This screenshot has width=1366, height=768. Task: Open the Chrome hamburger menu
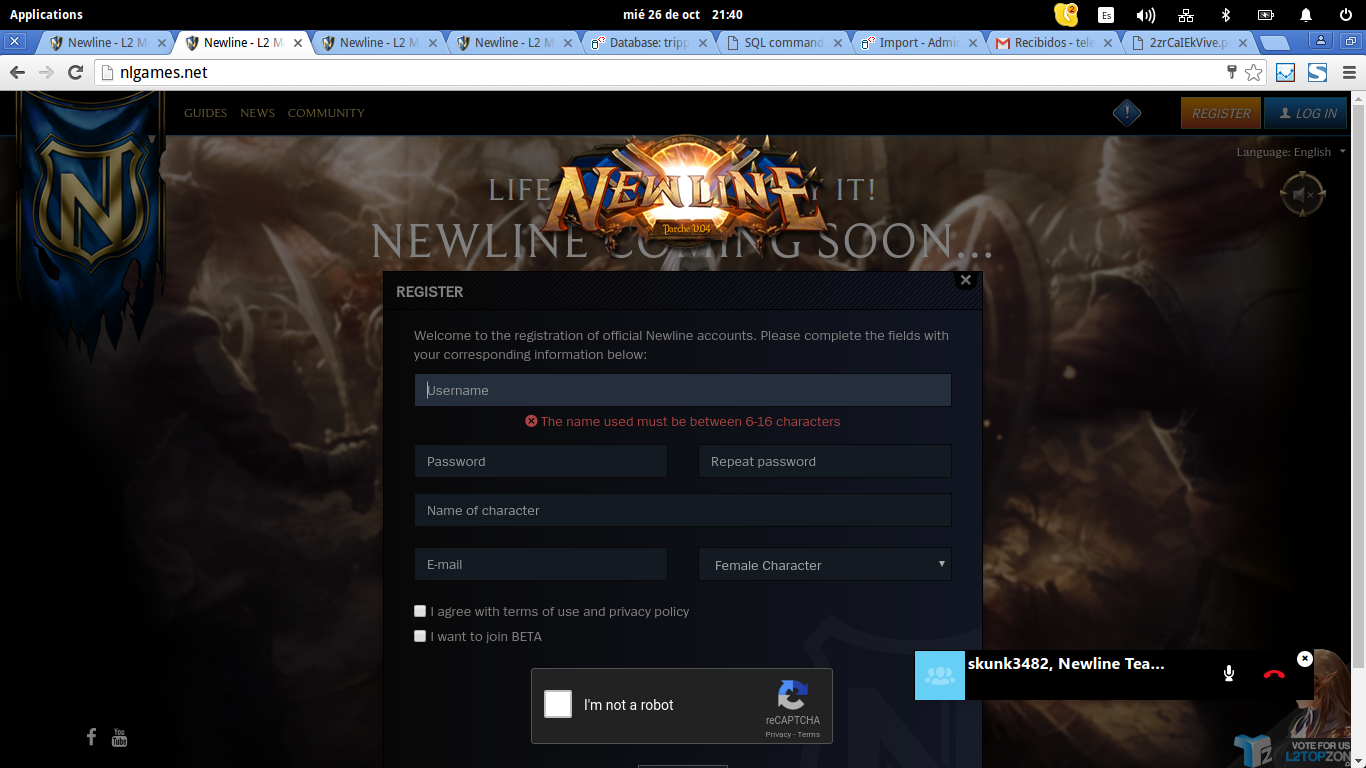(1349, 72)
